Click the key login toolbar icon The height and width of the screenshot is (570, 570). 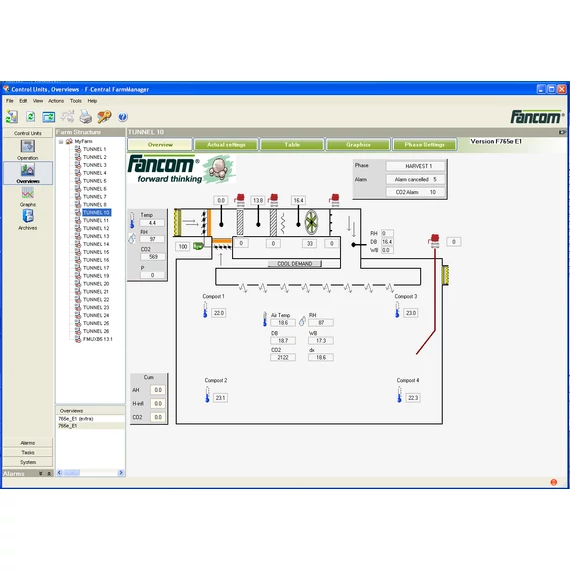pos(104,117)
